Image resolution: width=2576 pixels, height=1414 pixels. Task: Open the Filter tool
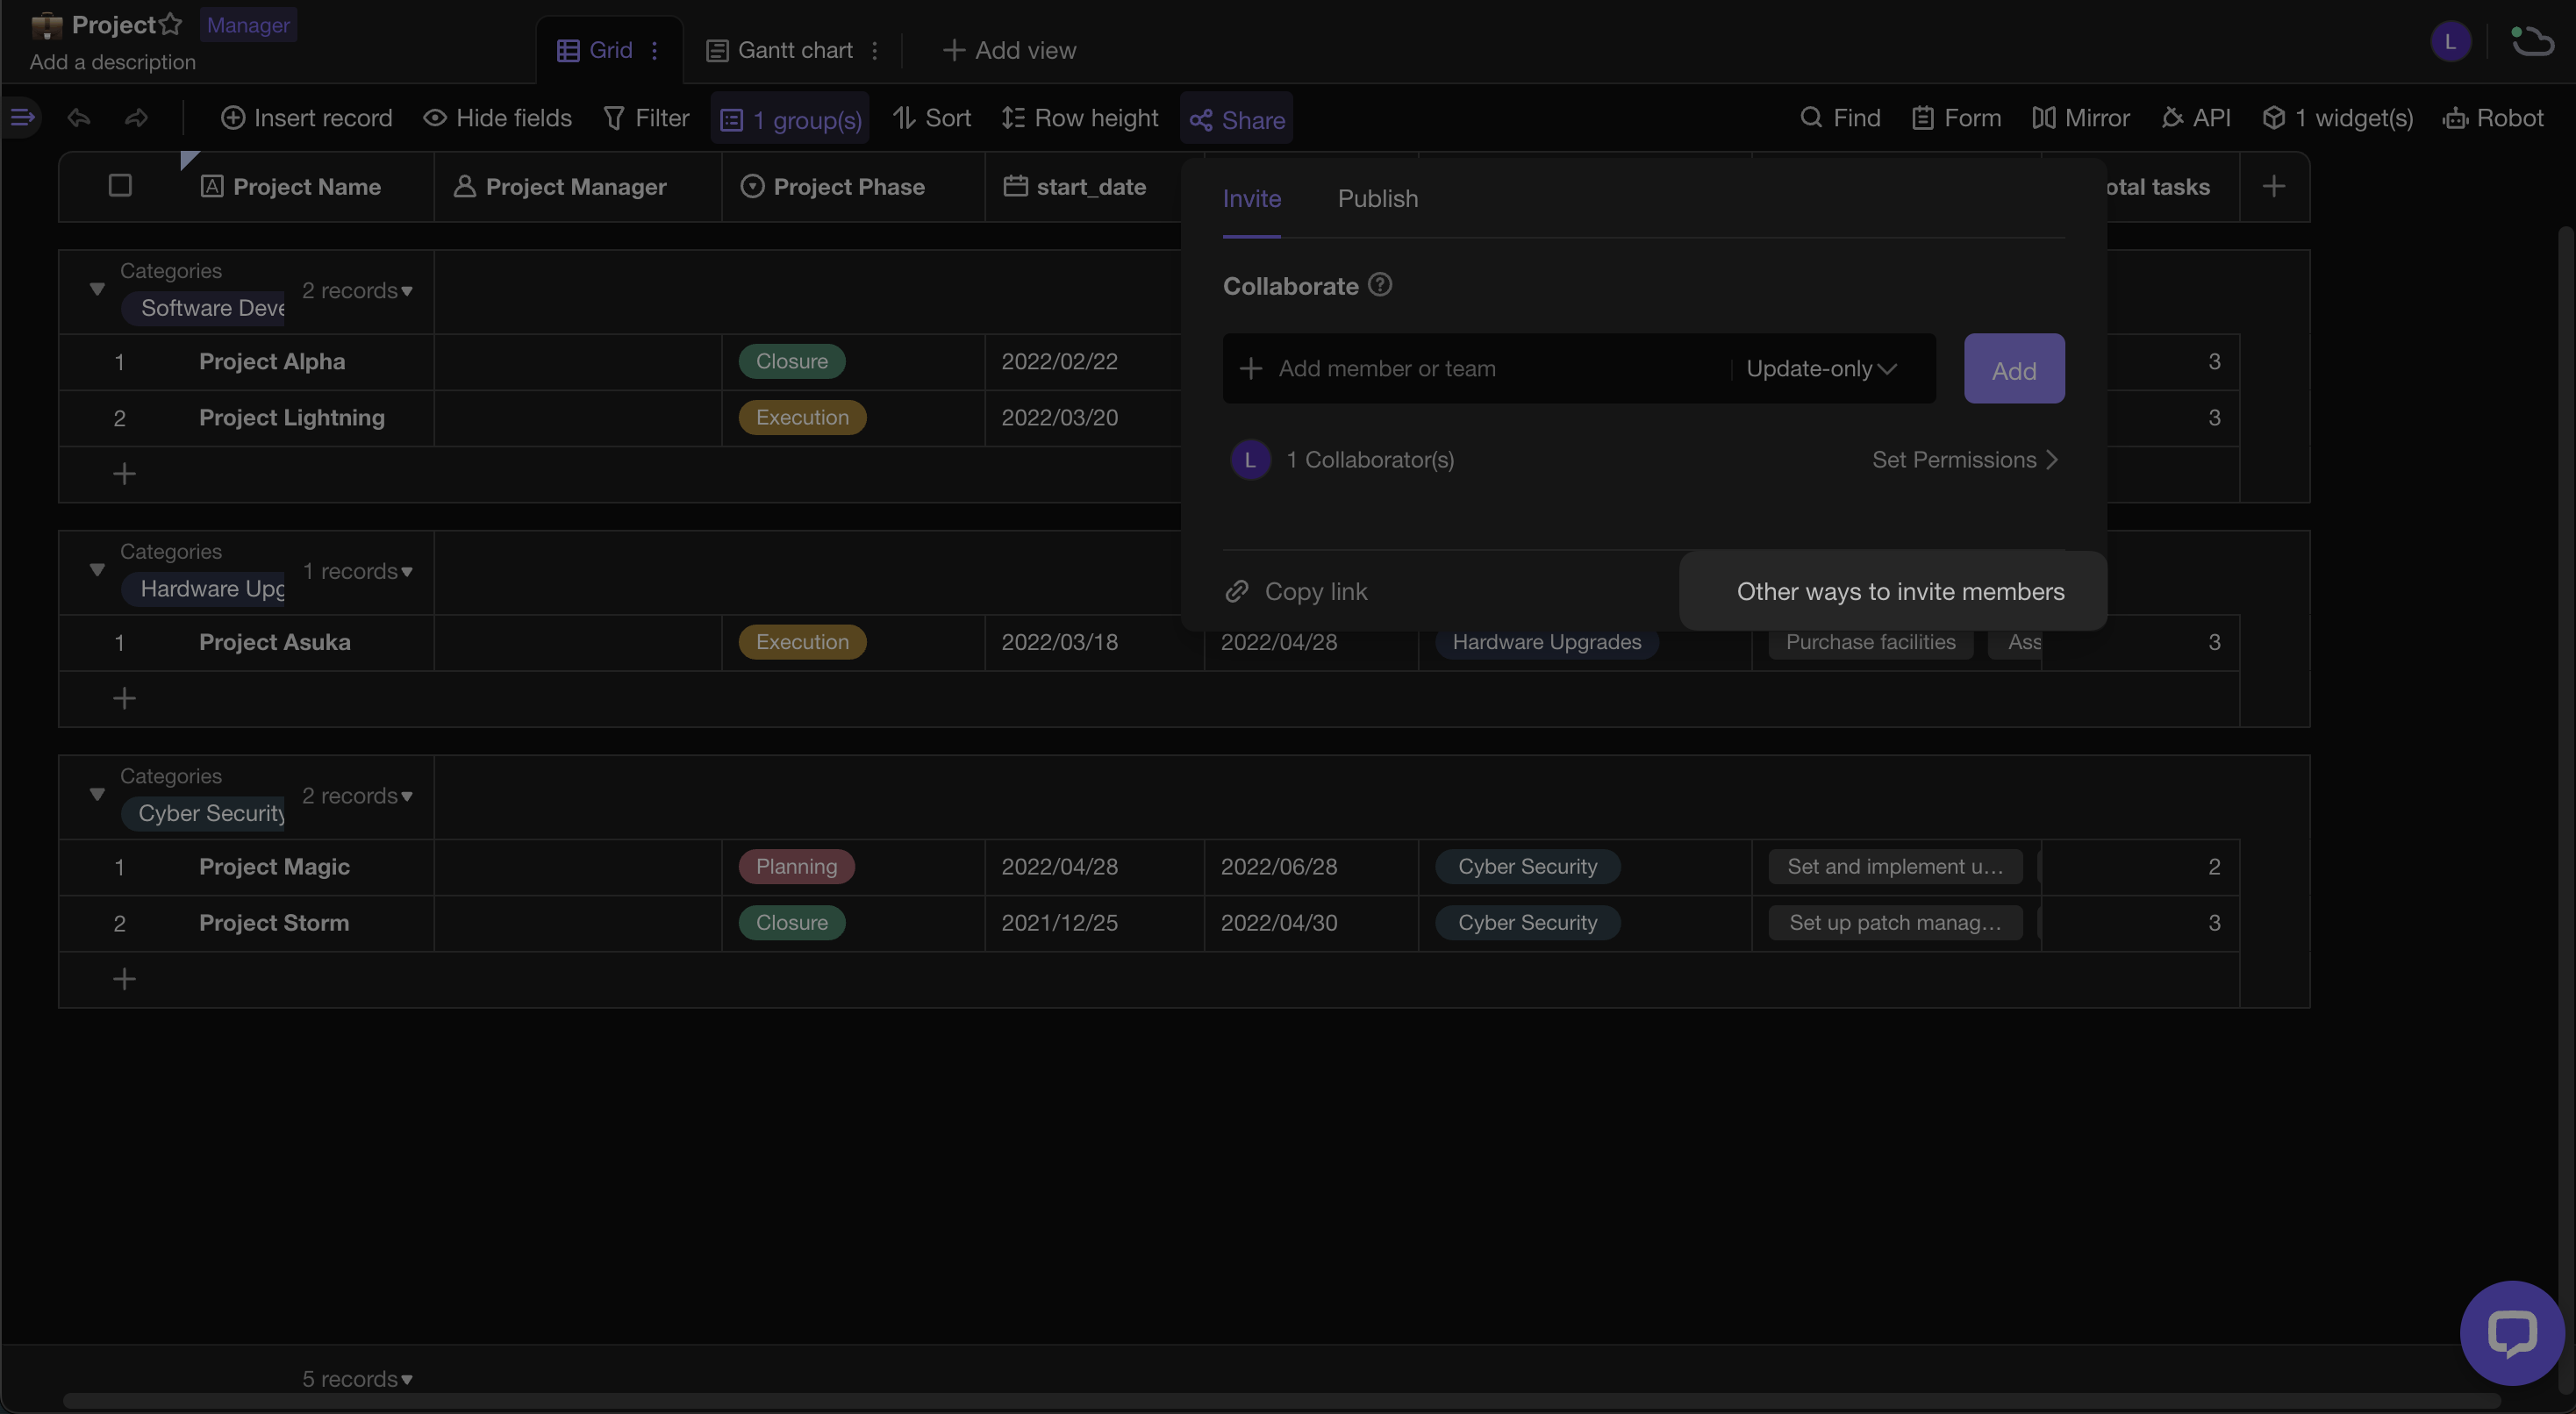(x=646, y=118)
